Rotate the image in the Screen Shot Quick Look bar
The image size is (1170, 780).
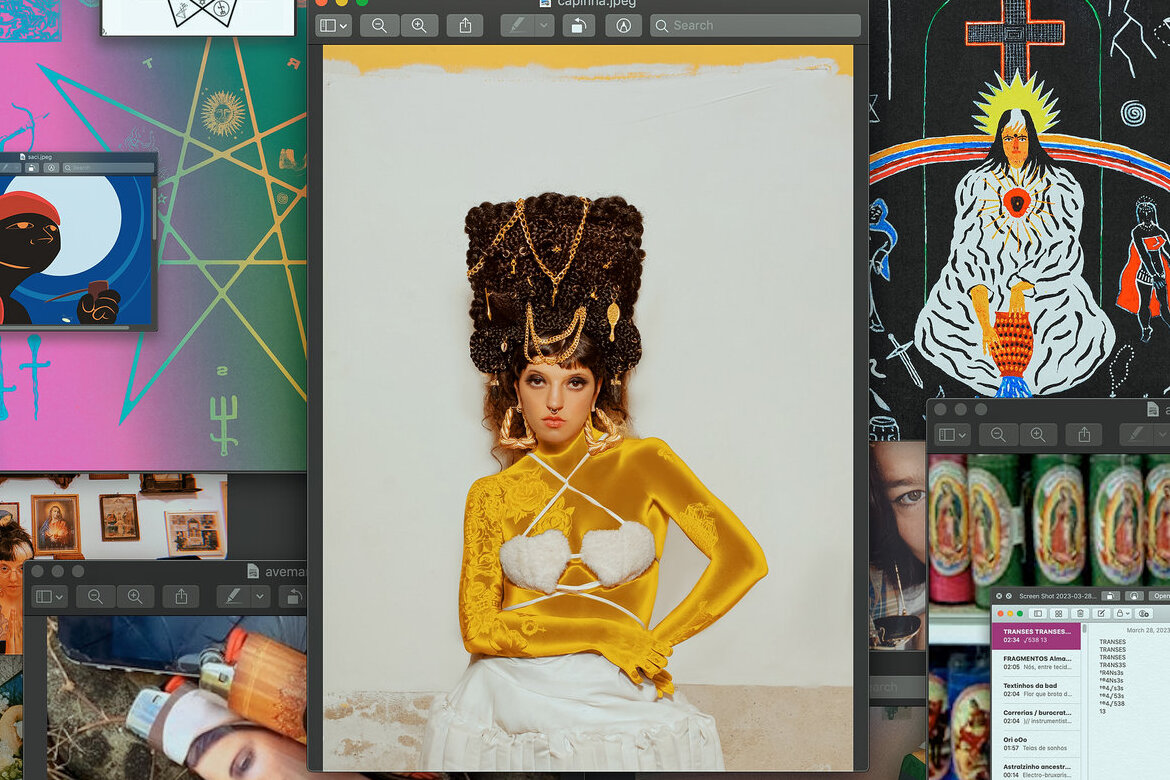click(x=1111, y=596)
